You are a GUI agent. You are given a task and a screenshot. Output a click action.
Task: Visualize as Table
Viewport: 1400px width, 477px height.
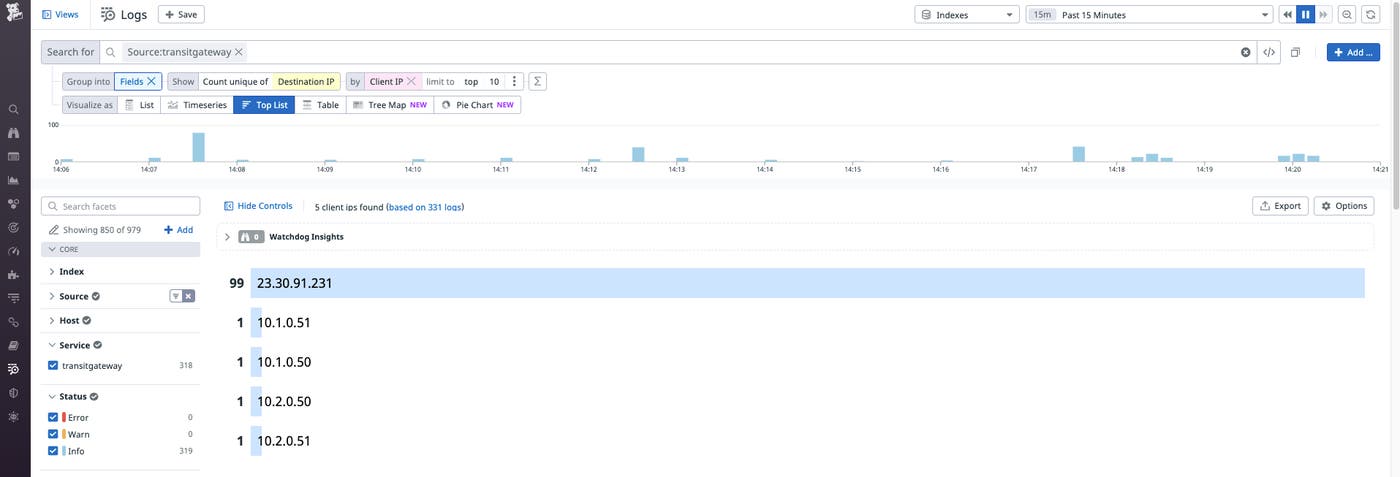[x=320, y=105]
